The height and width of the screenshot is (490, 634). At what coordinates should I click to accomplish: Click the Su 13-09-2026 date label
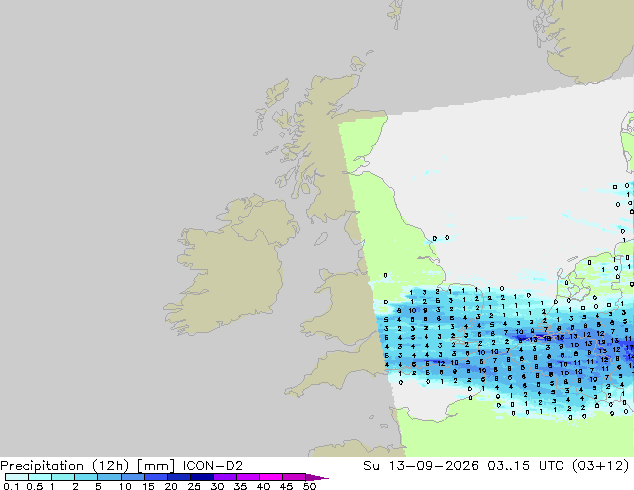coord(421,466)
